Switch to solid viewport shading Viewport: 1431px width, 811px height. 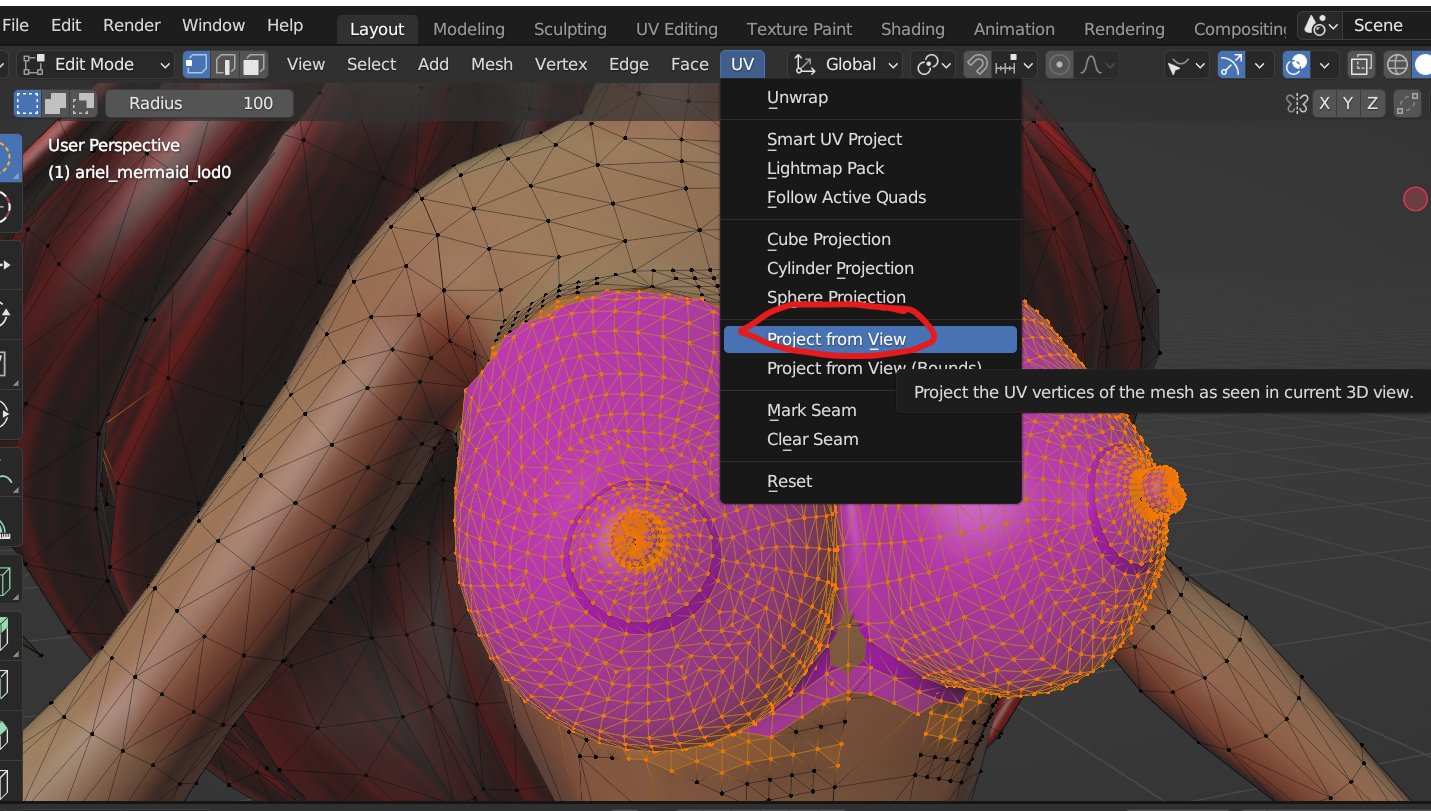(1422, 65)
